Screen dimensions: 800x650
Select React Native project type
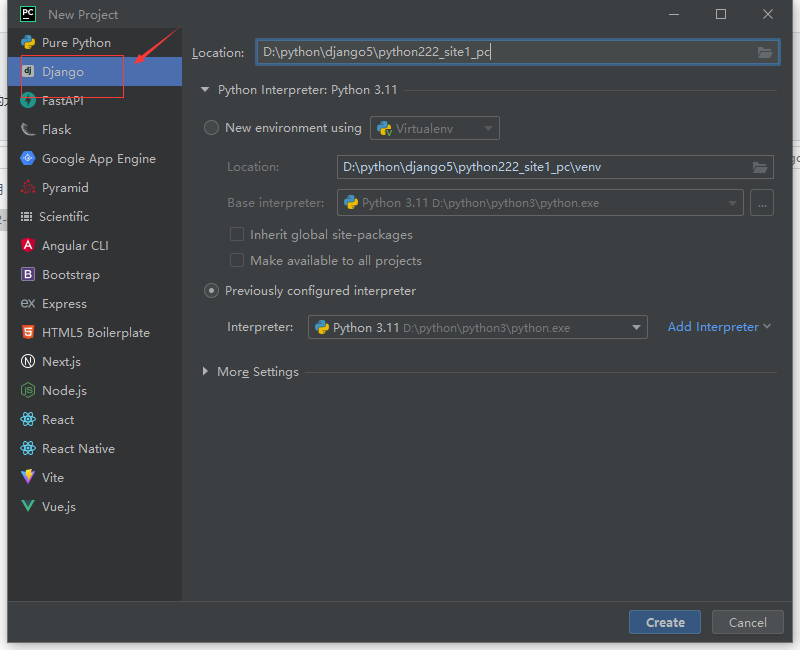tap(95, 448)
